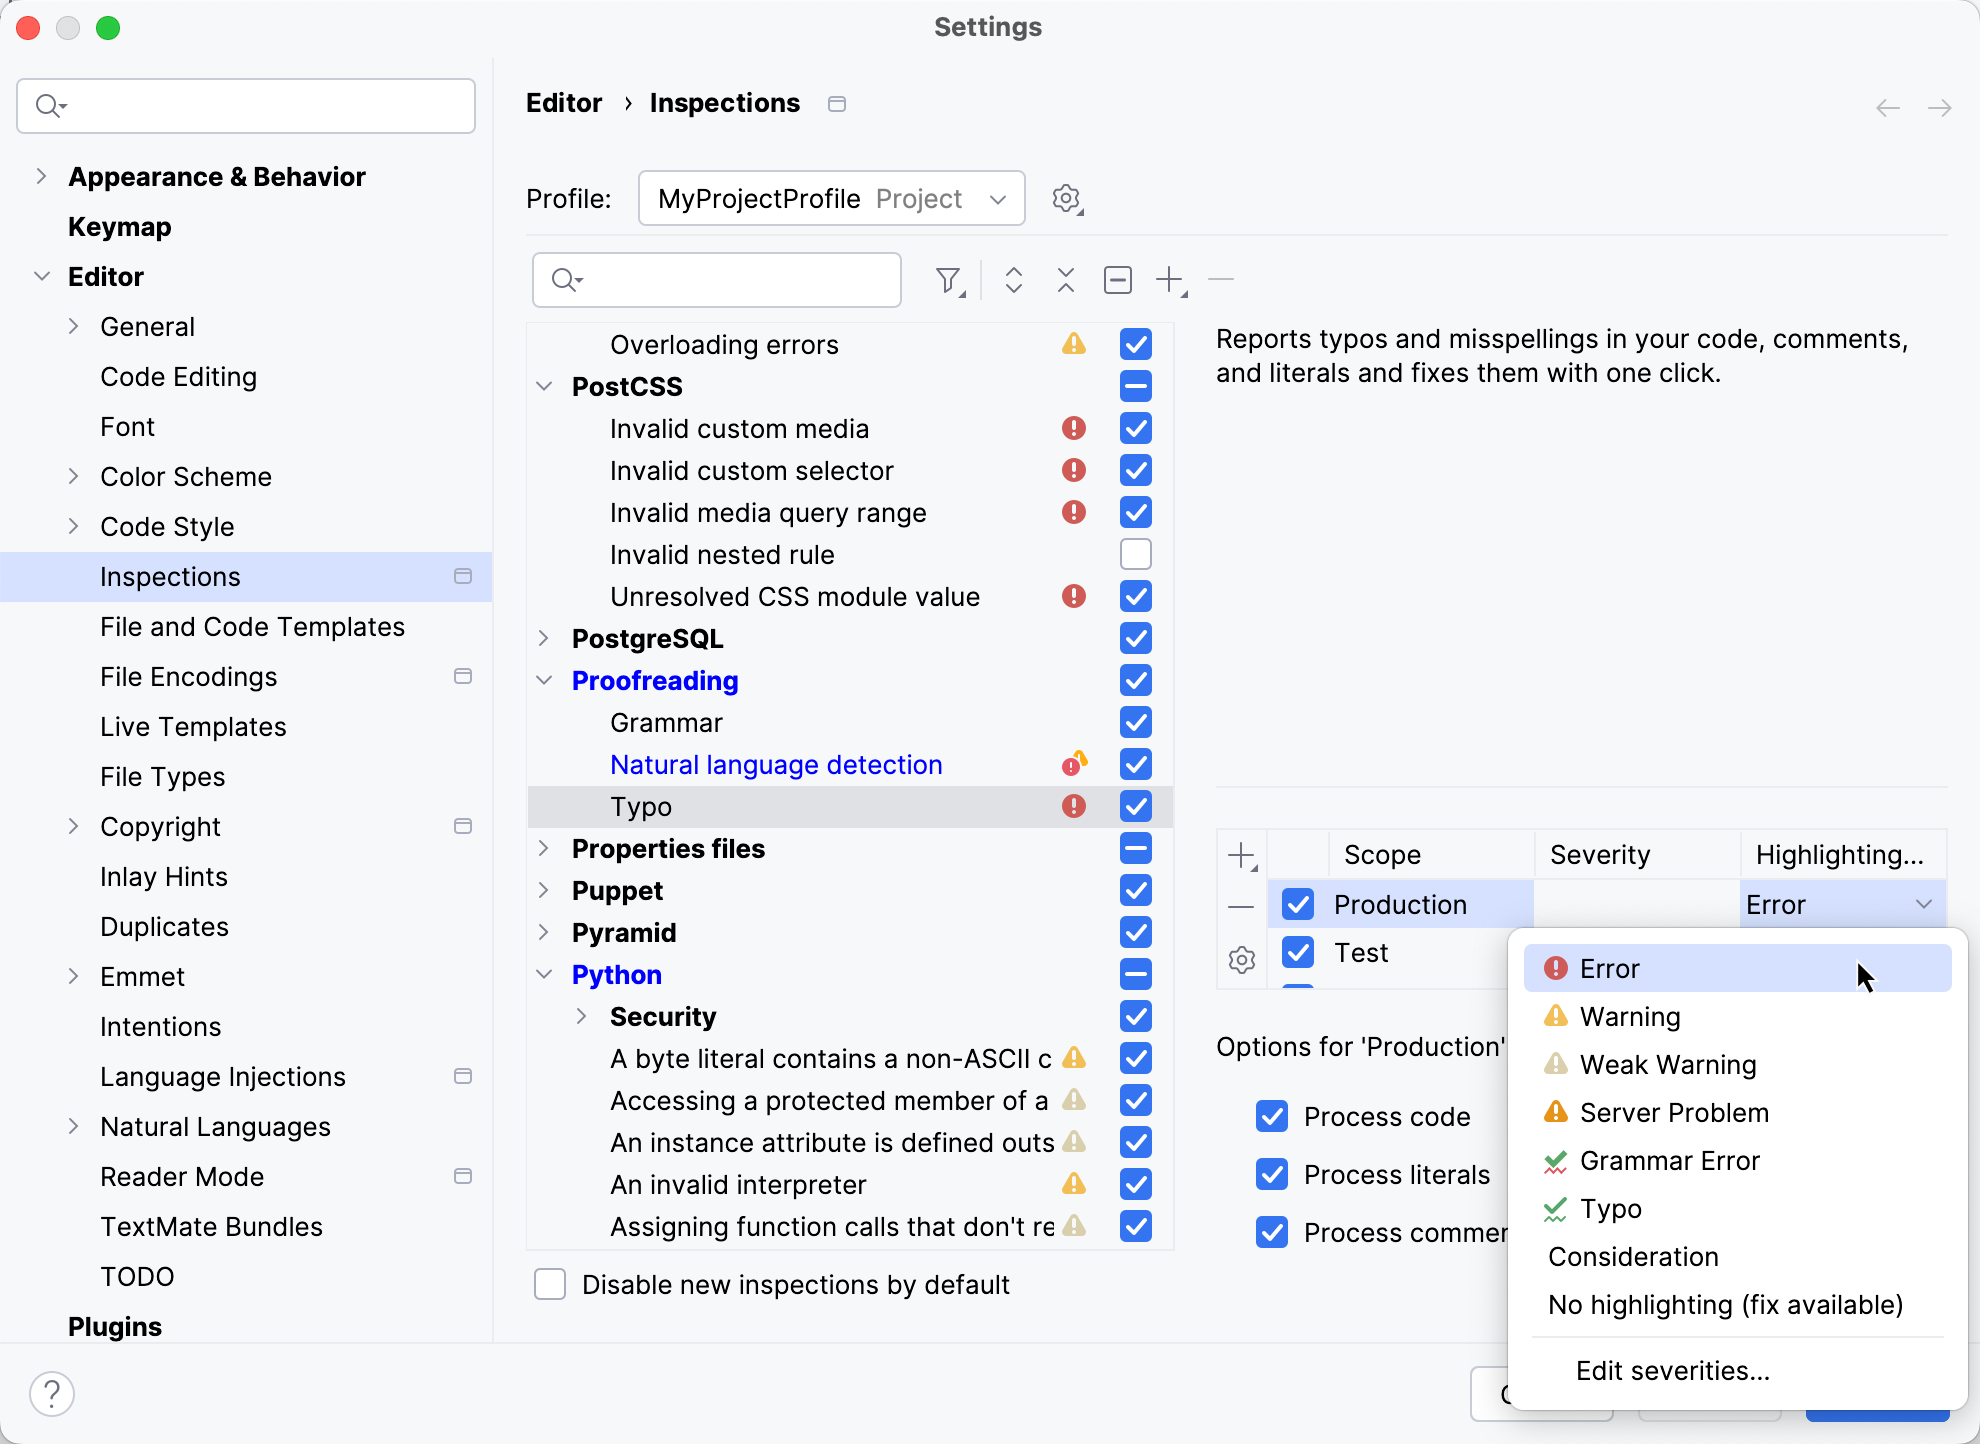Enable the Invalid nested rule checkbox

(1135, 554)
